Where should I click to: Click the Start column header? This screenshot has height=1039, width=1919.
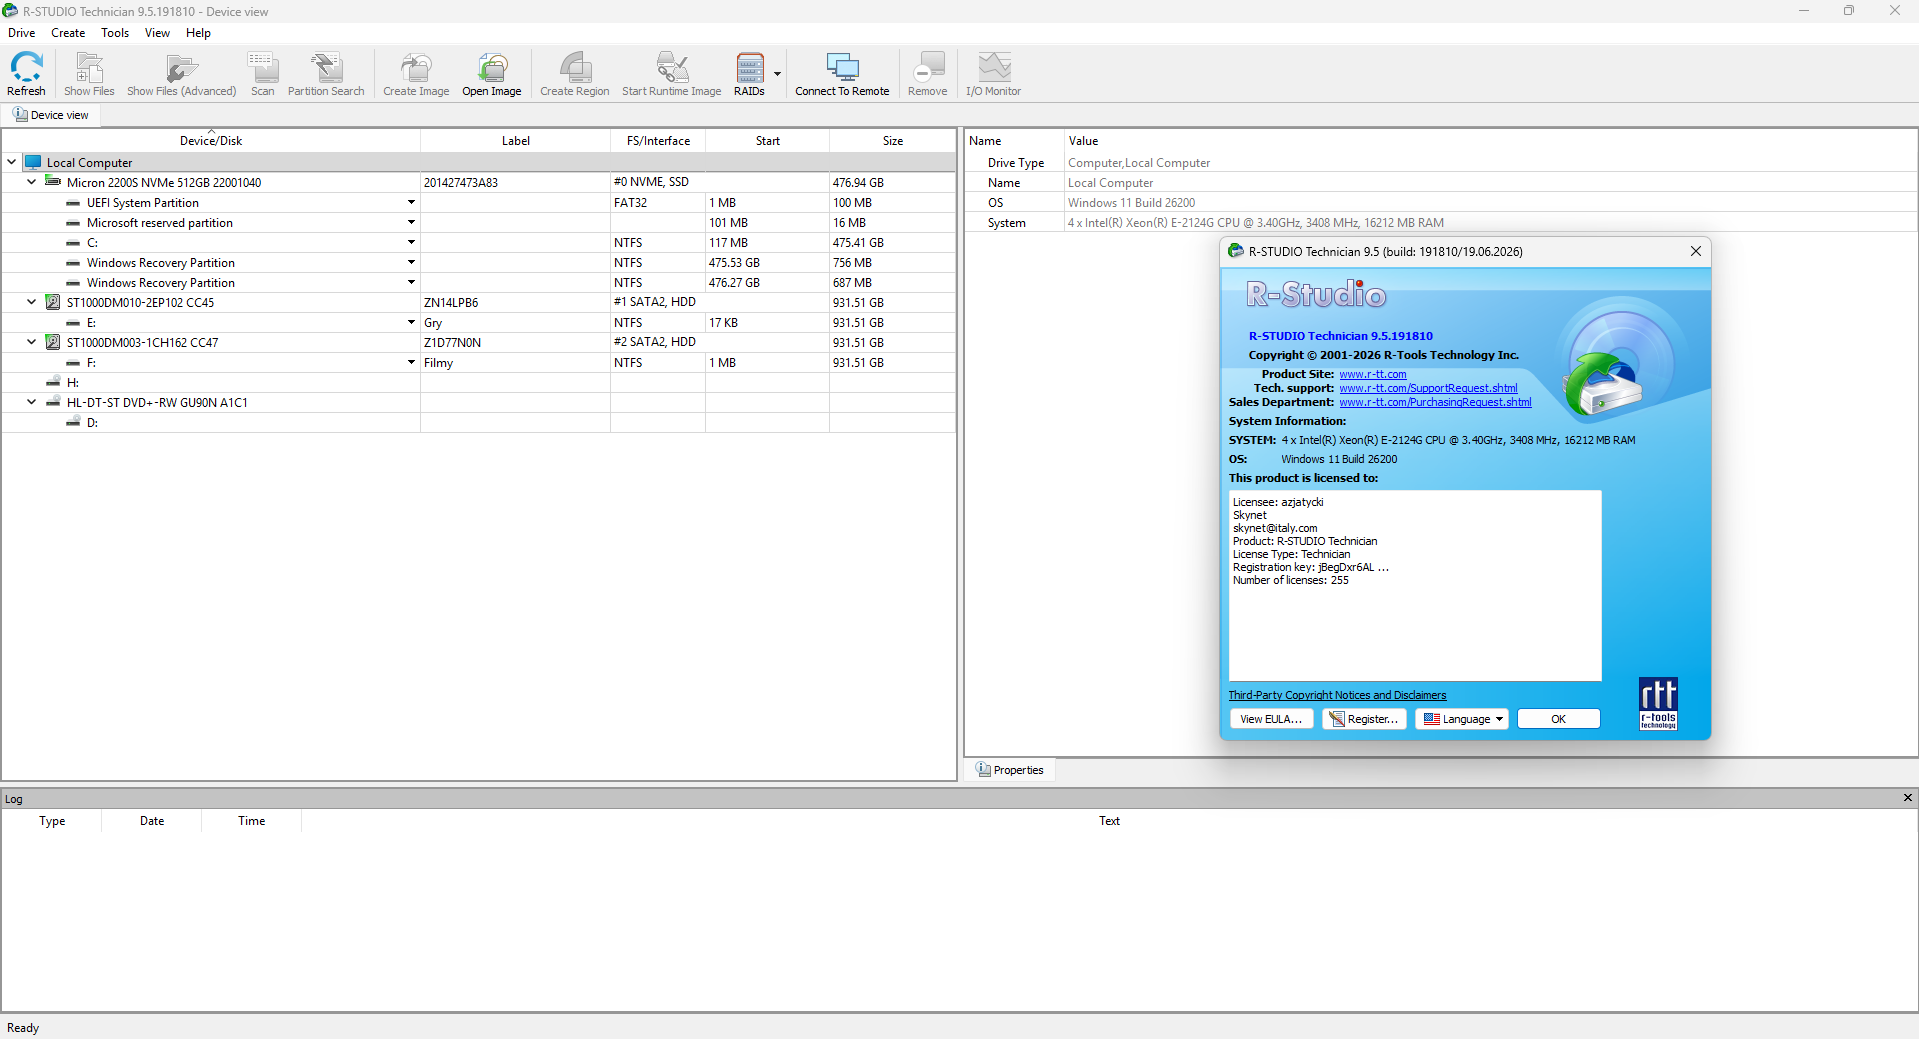(767, 141)
